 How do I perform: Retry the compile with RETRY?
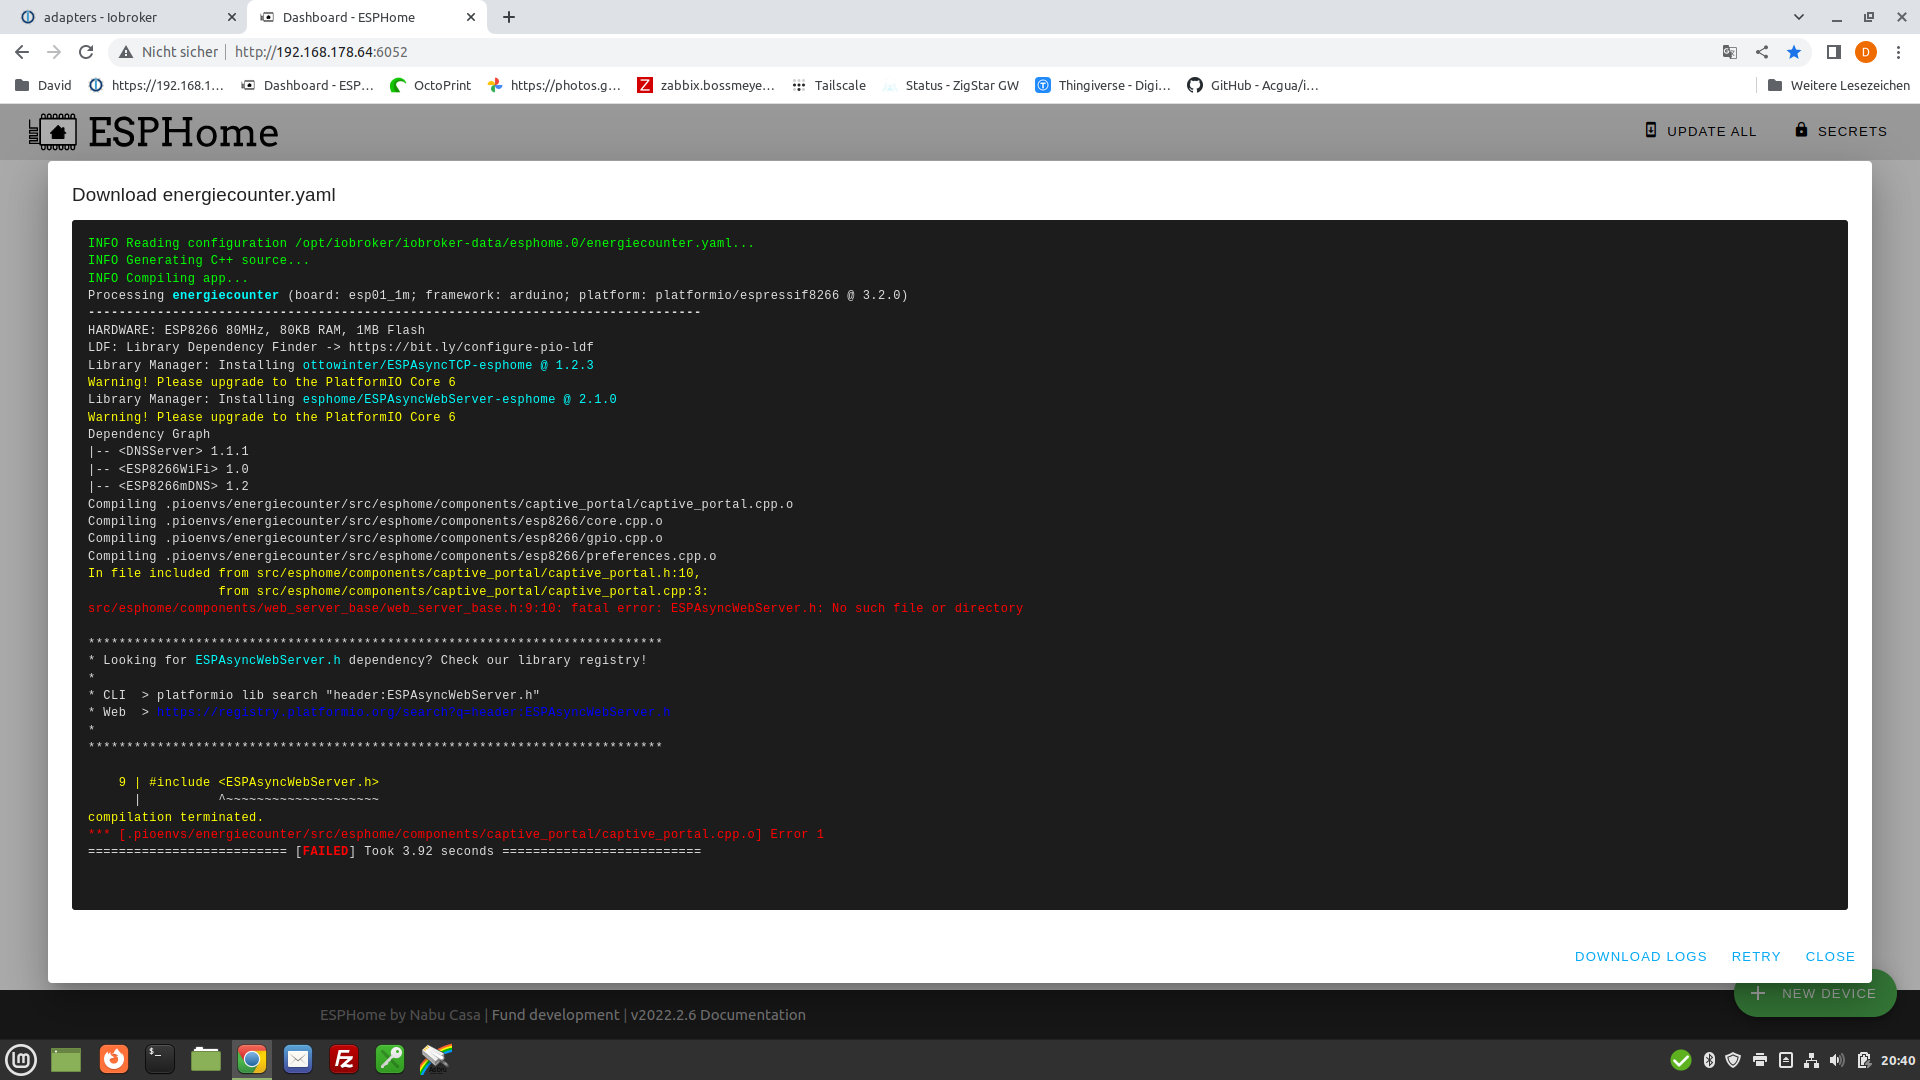1756,957
